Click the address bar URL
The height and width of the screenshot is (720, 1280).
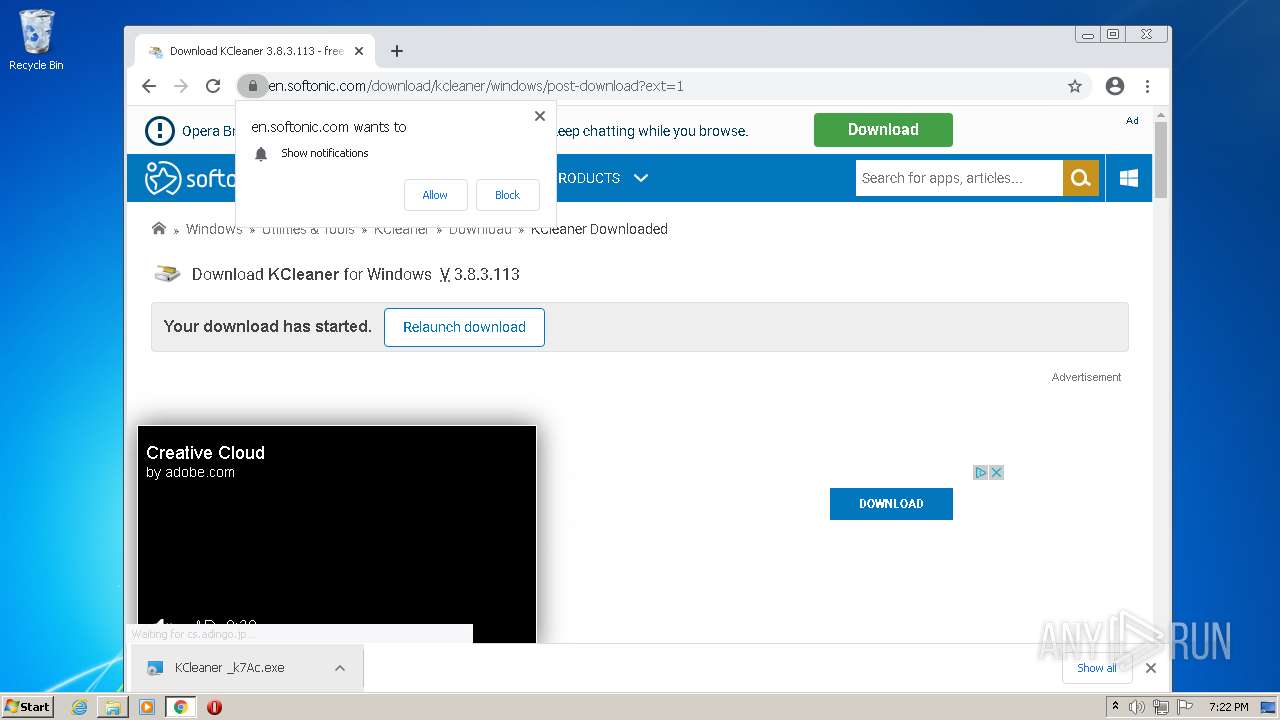pyautogui.click(x=476, y=86)
